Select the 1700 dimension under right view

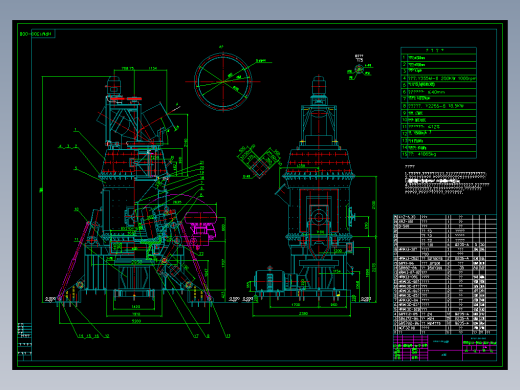[x=296, y=304]
